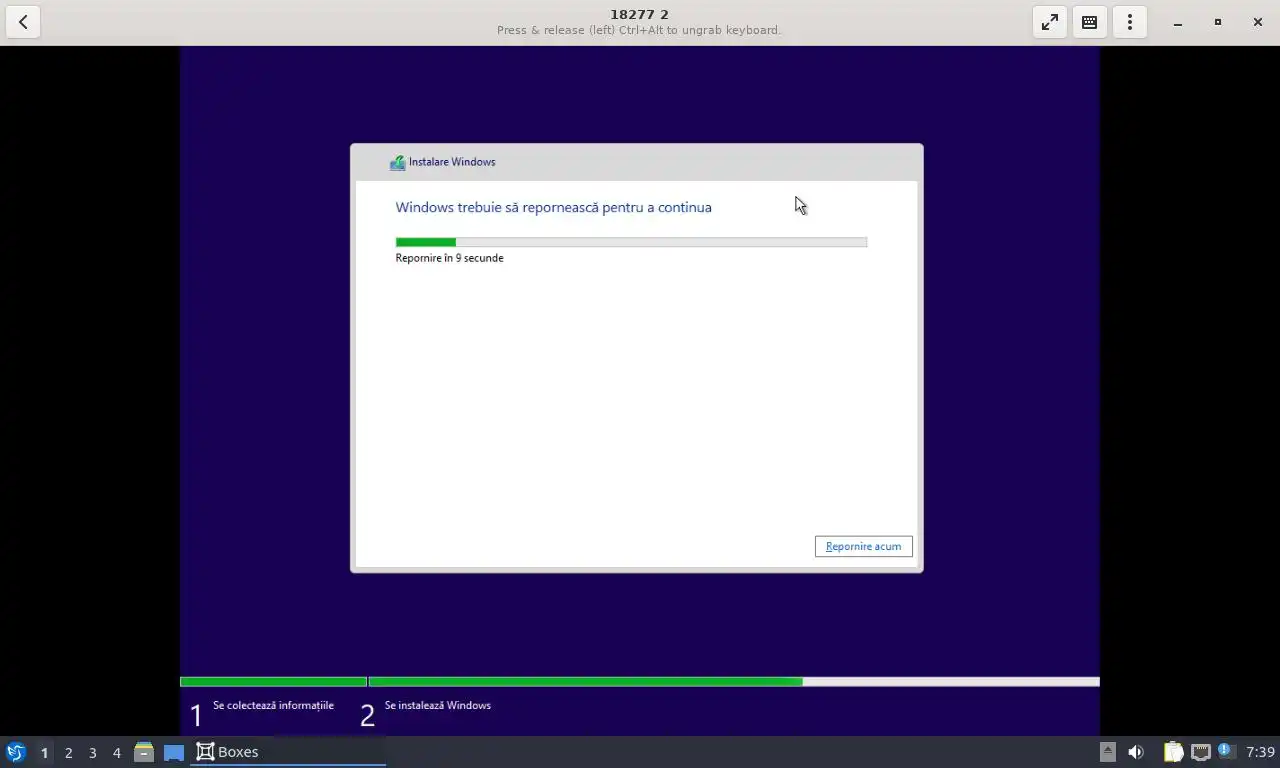Click the show desktop blue icon in taskbar

point(174,752)
